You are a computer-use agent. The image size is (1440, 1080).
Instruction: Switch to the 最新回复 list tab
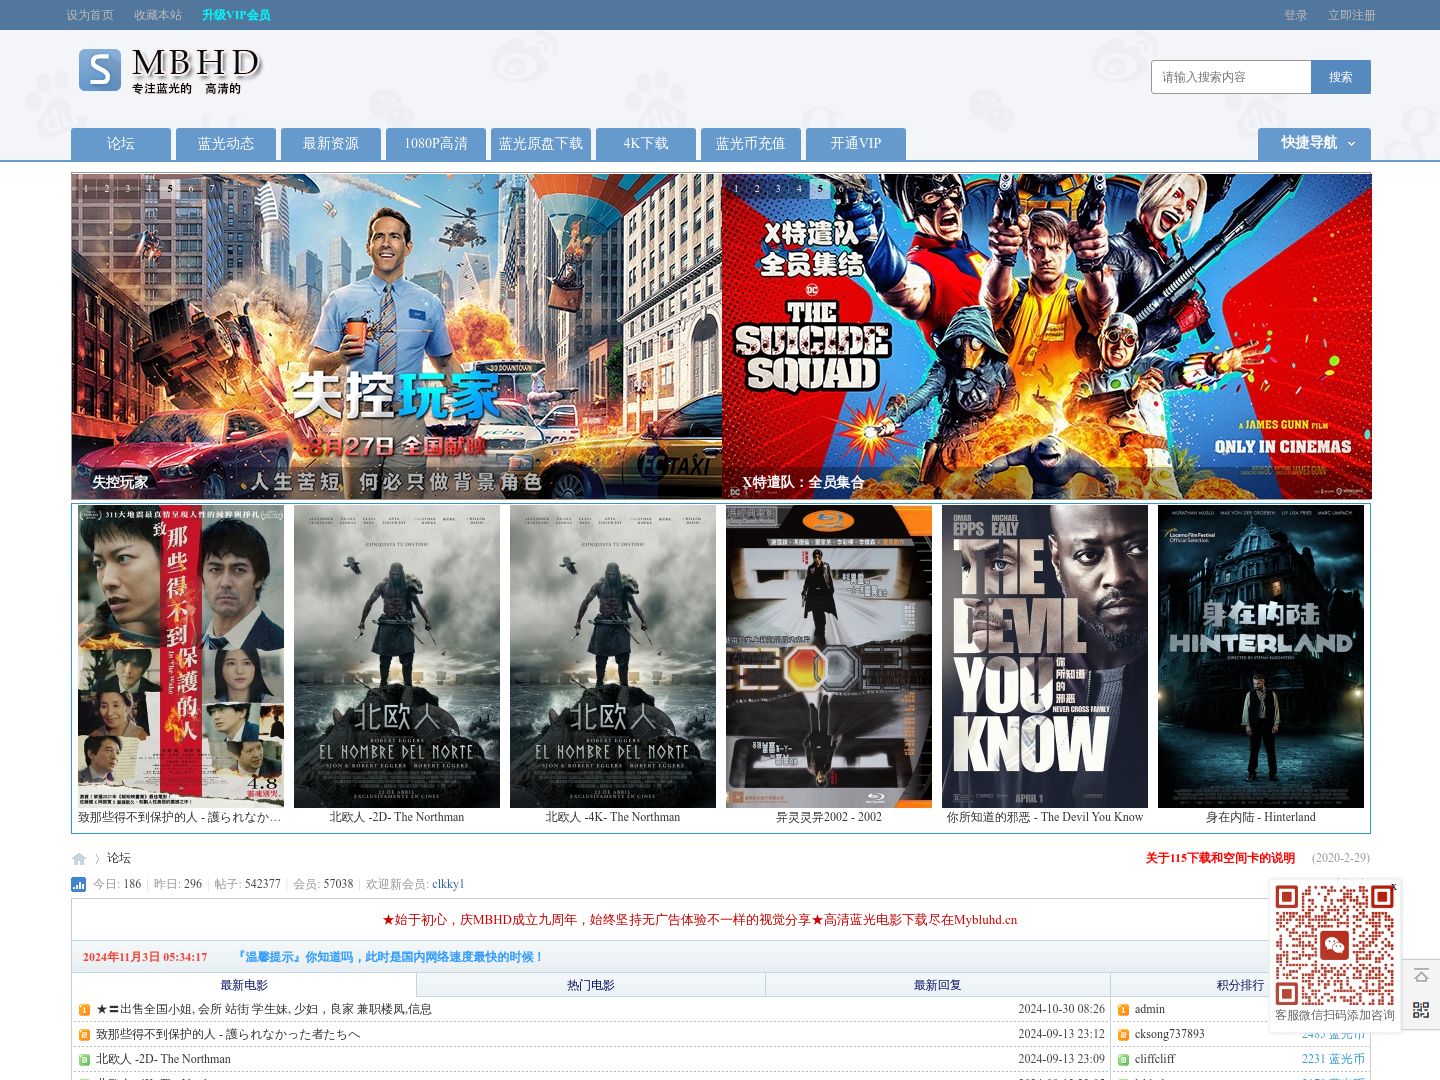click(x=938, y=985)
